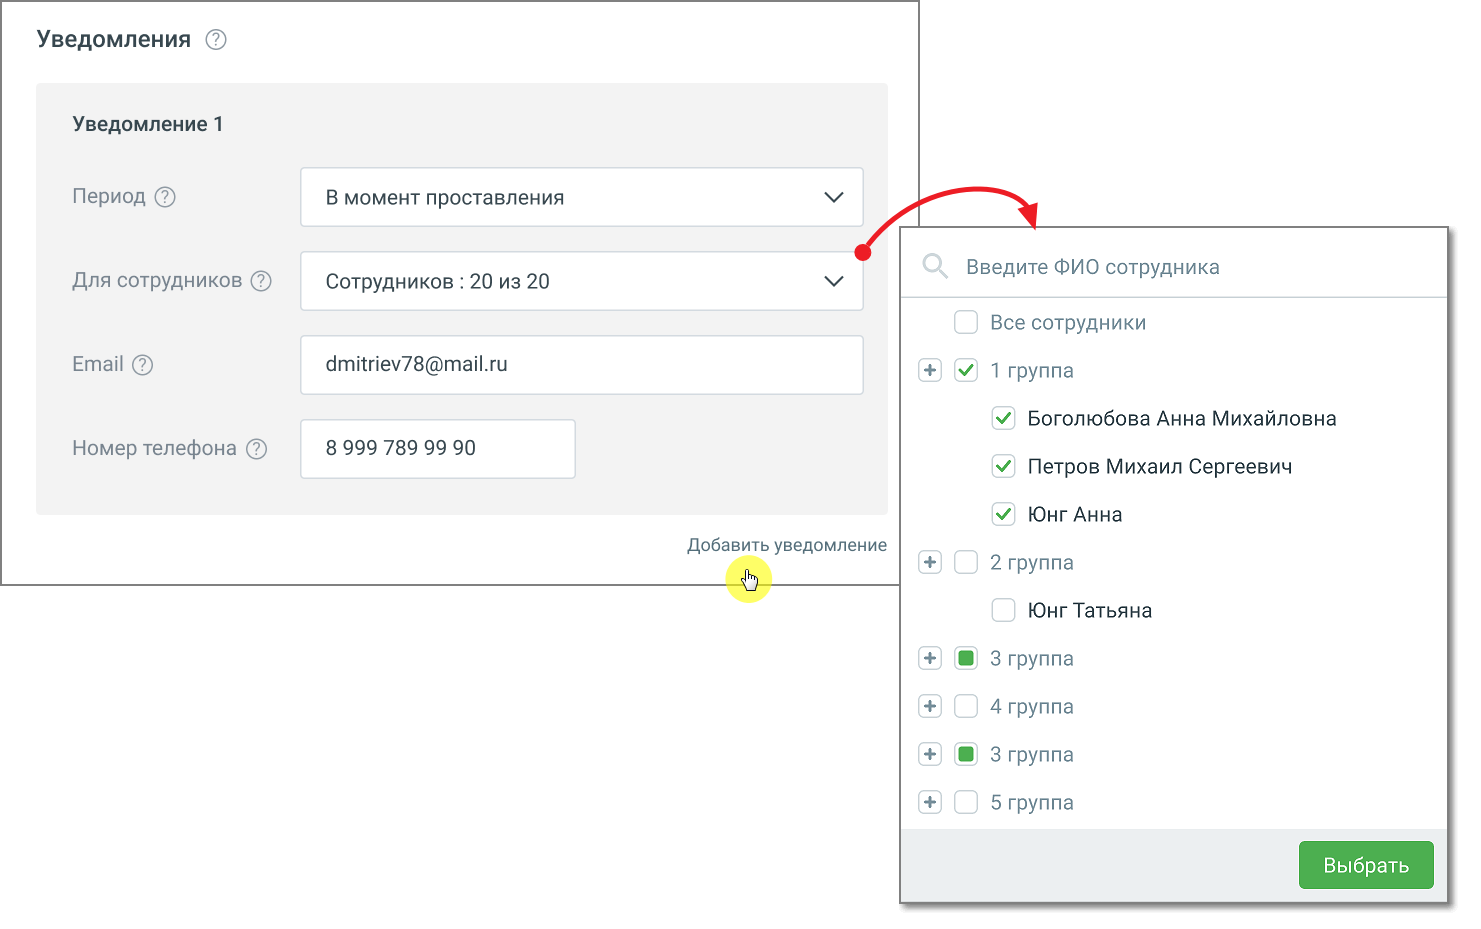Screen dimensions: 1481x929
Task: Uncheck Петров Михаил Сергеевич
Action: point(1003,466)
